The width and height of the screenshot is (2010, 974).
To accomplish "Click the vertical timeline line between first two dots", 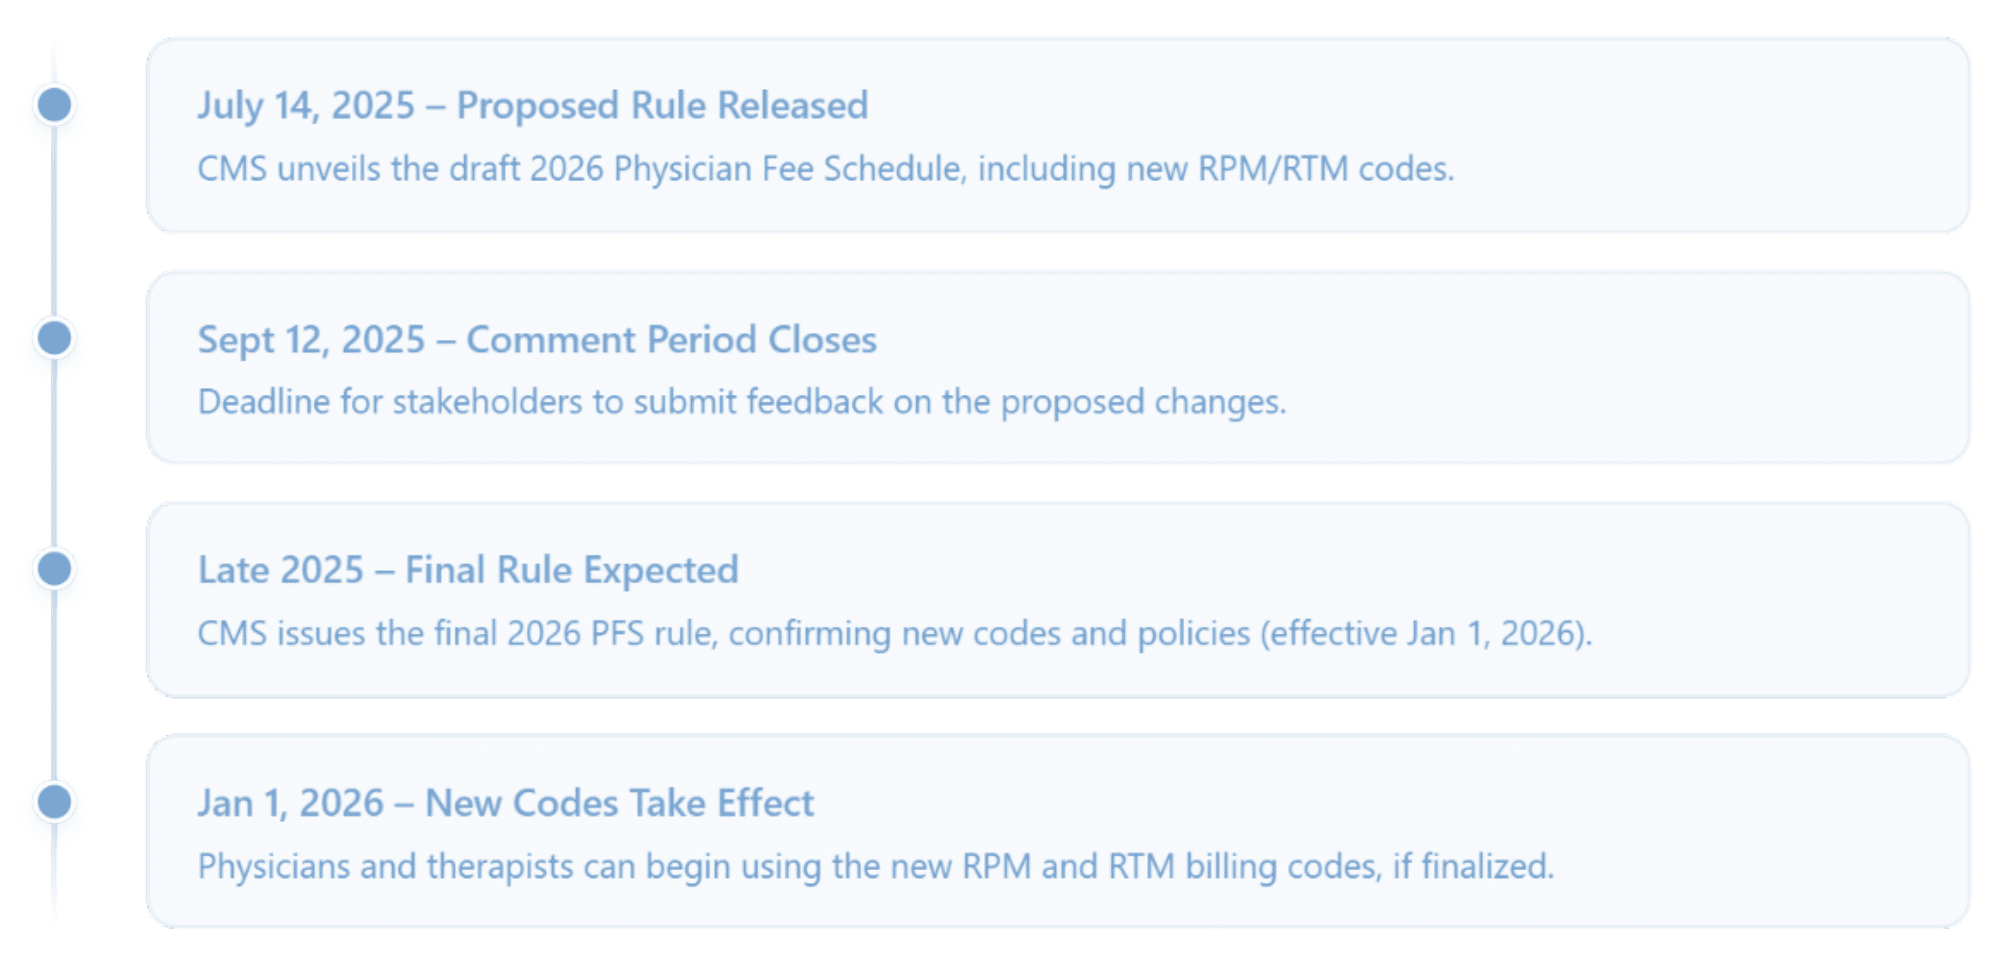I will (54, 222).
